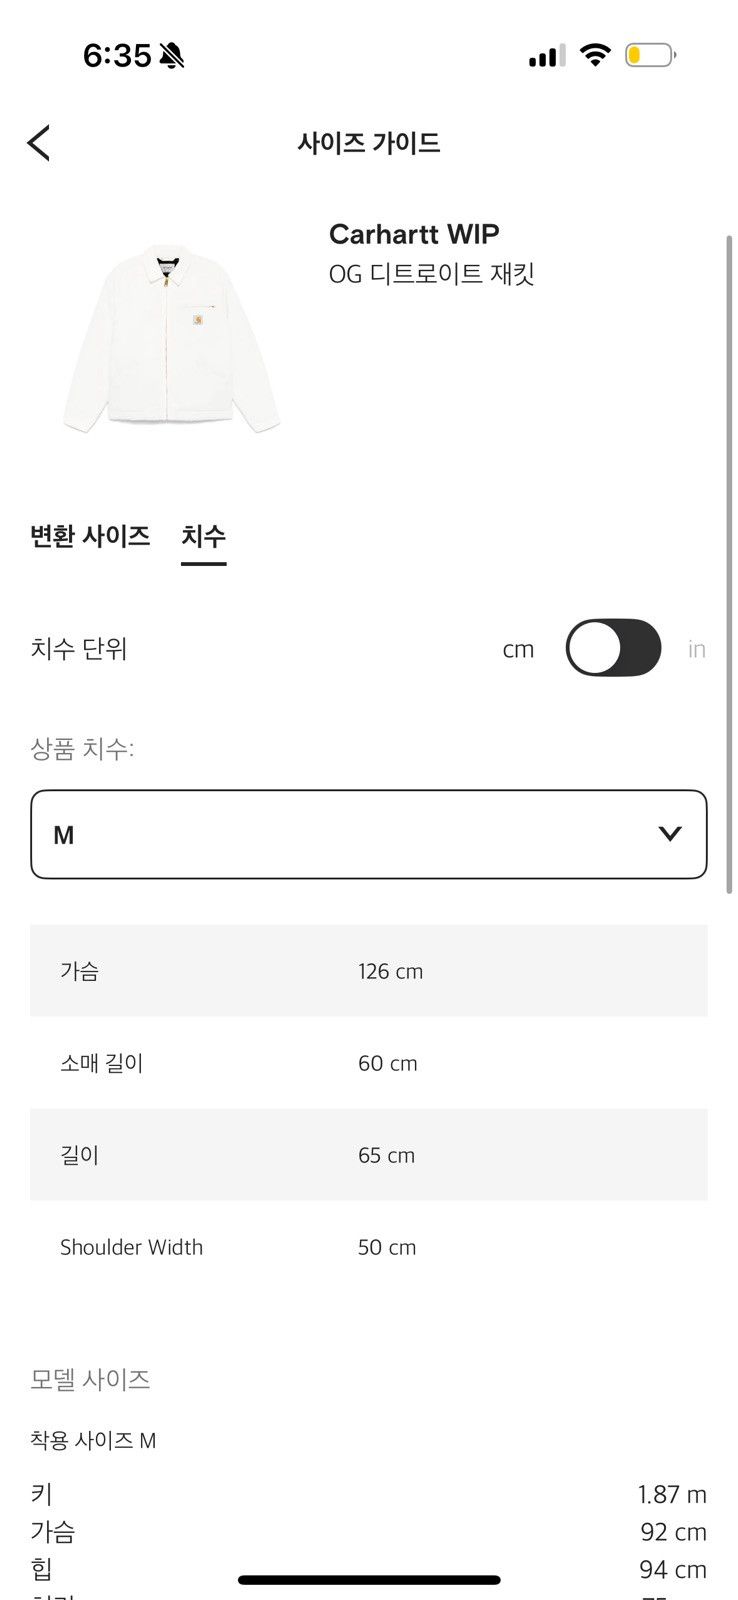Tap the Shoulder Width 50 cm row
Image resolution: width=738 pixels, height=1600 pixels.
pos(369,1247)
